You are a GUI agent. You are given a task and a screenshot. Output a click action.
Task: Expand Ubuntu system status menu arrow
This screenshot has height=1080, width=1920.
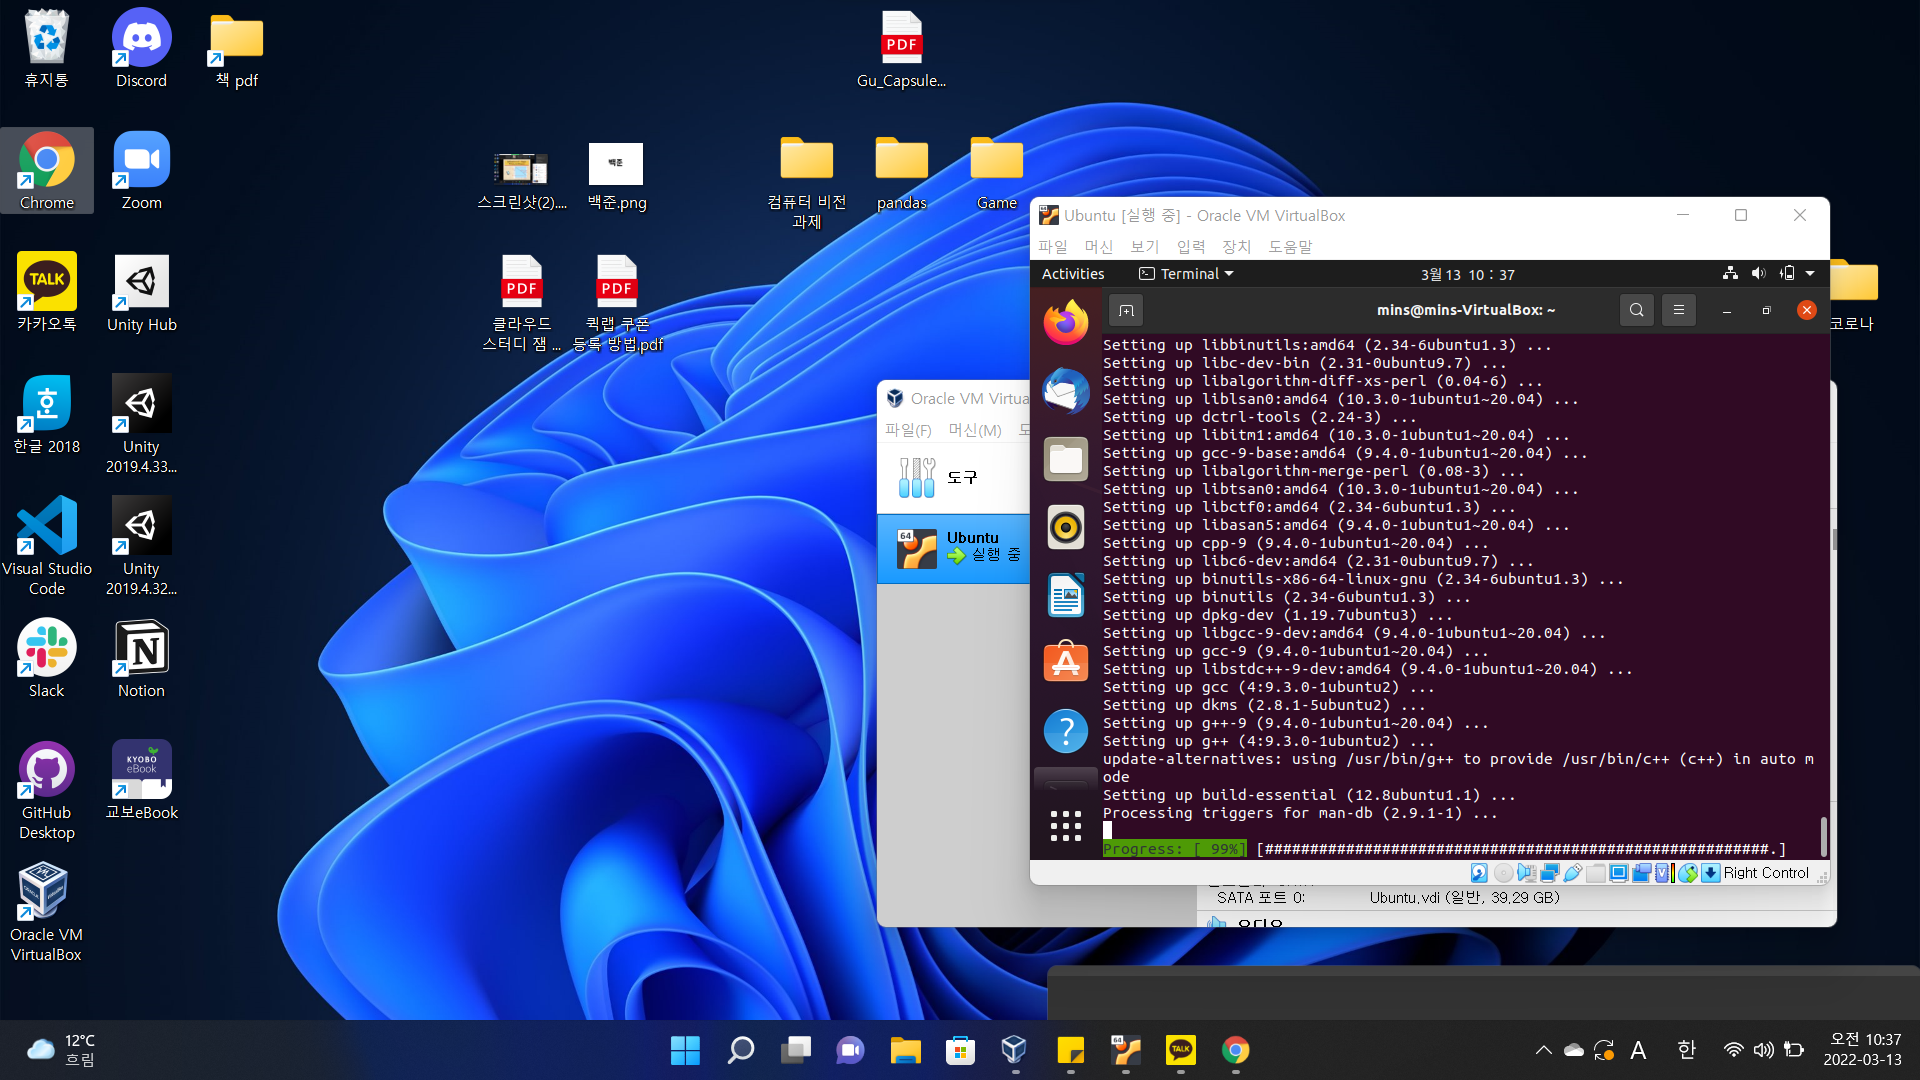tap(1809, 273)
